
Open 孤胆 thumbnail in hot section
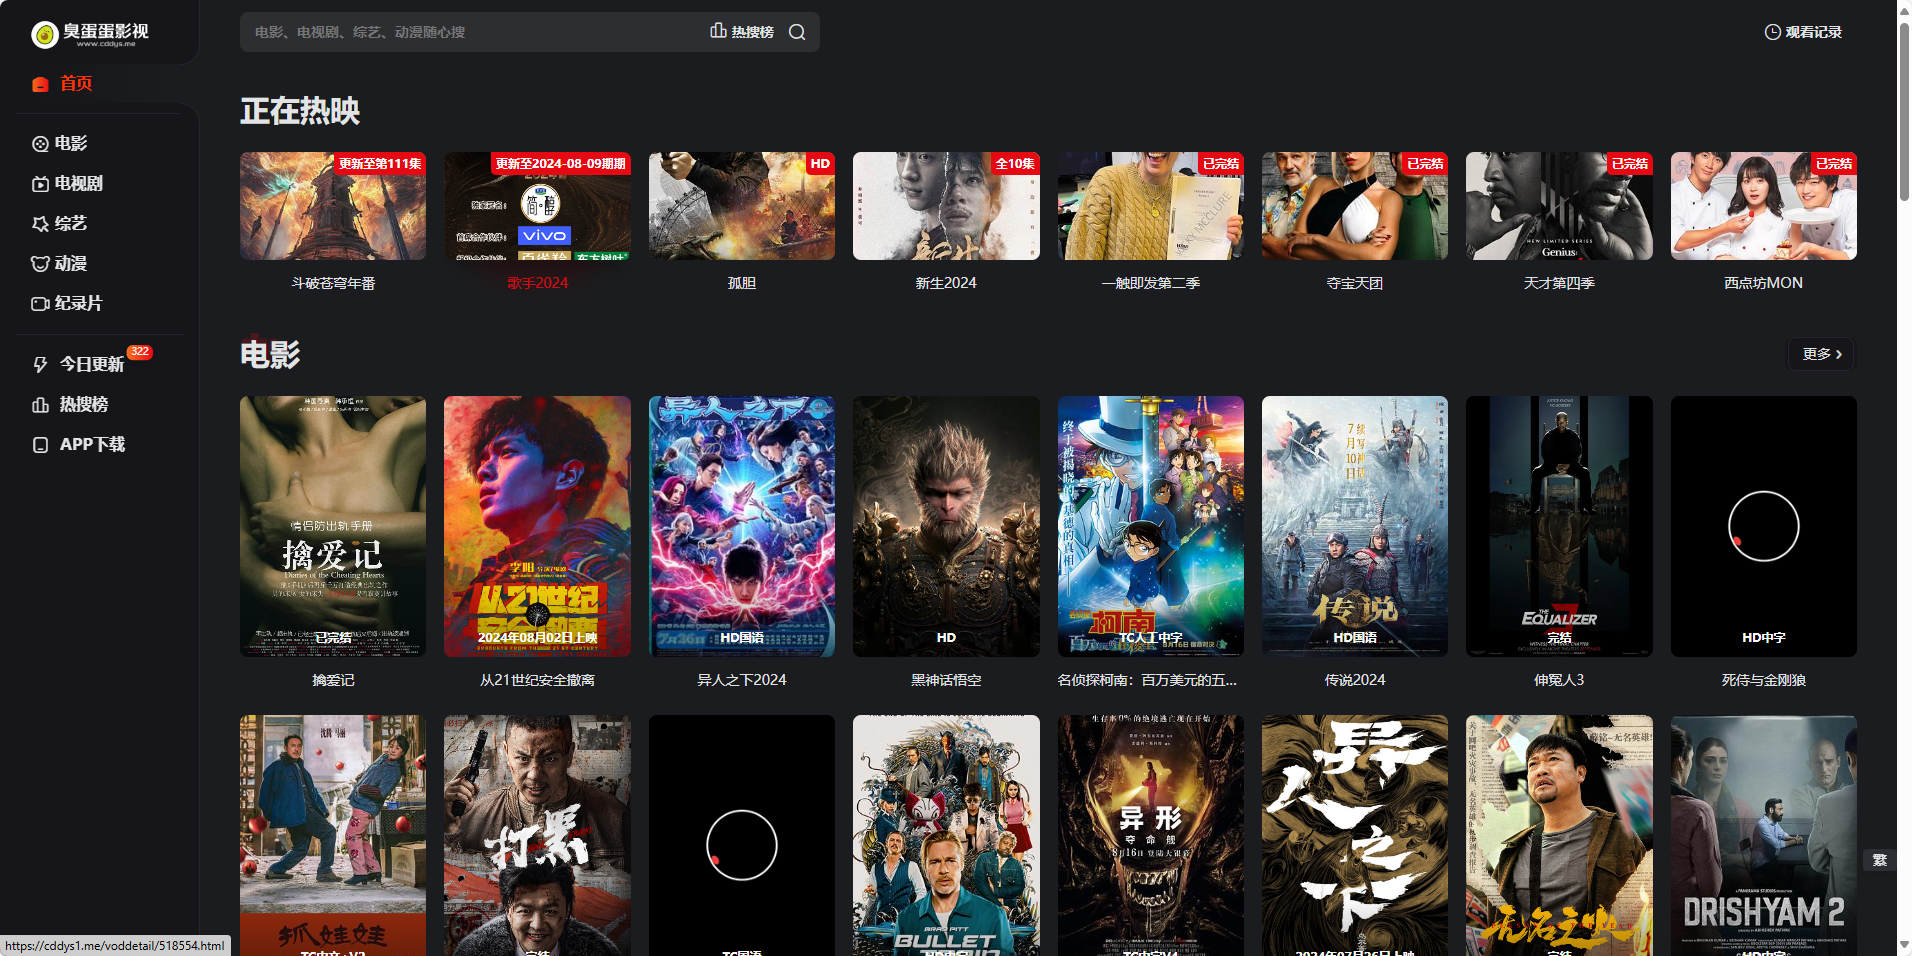click(742, 206)
